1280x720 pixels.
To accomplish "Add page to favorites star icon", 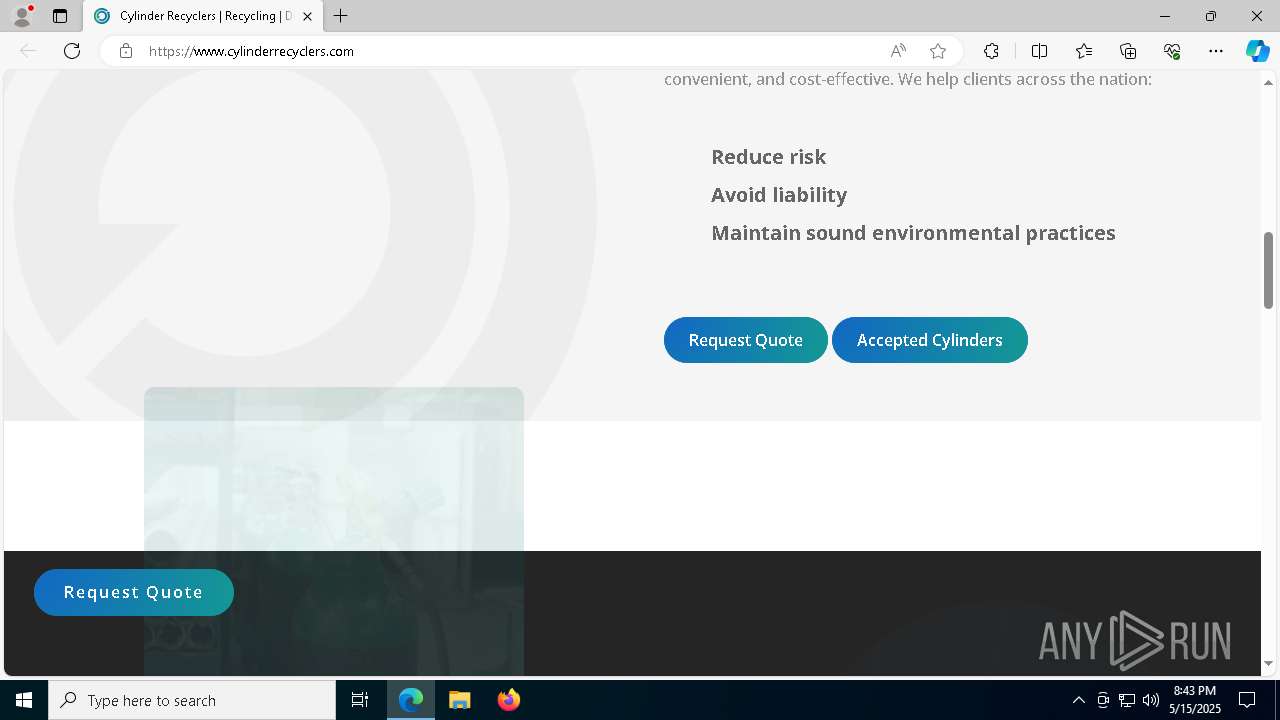I will 938,51.
